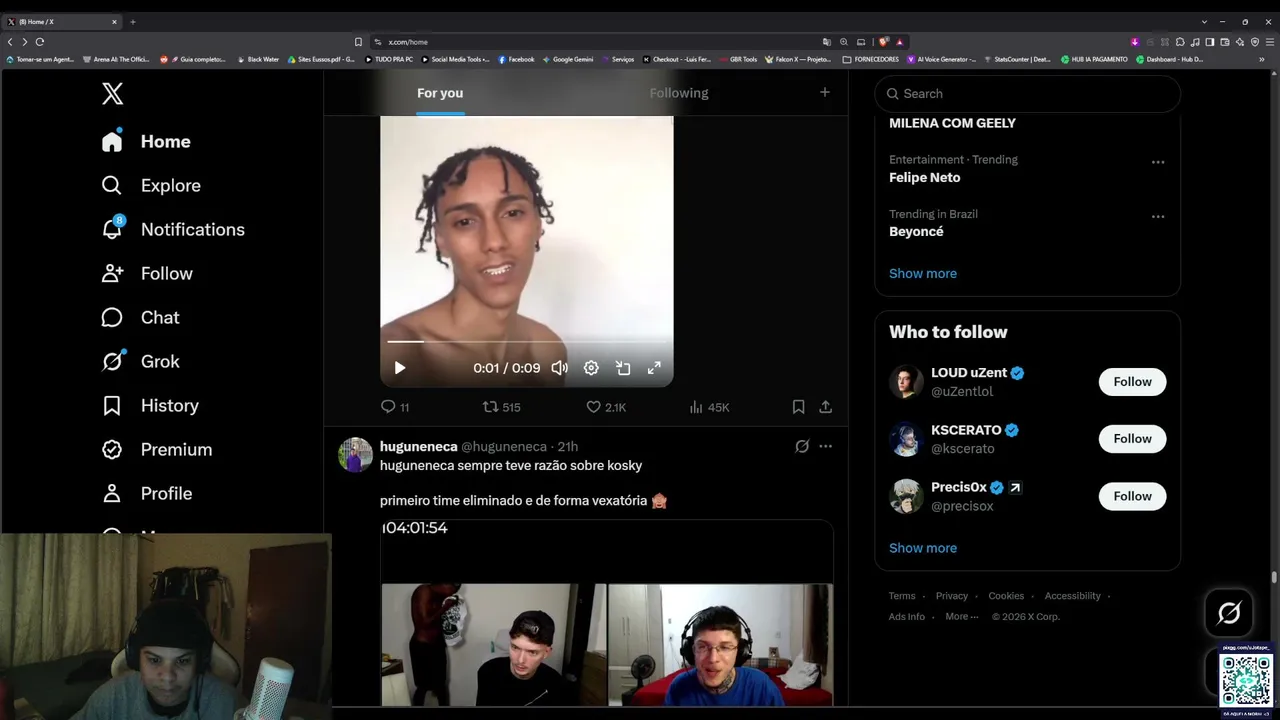Expand the More footer menu
1280x720 pixels.
[x=962, y=617]
